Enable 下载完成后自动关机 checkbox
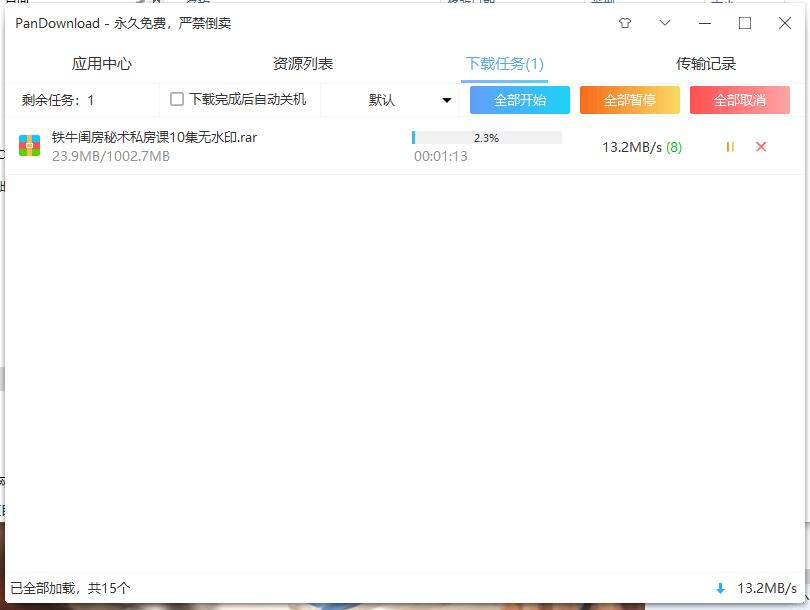 177,99
